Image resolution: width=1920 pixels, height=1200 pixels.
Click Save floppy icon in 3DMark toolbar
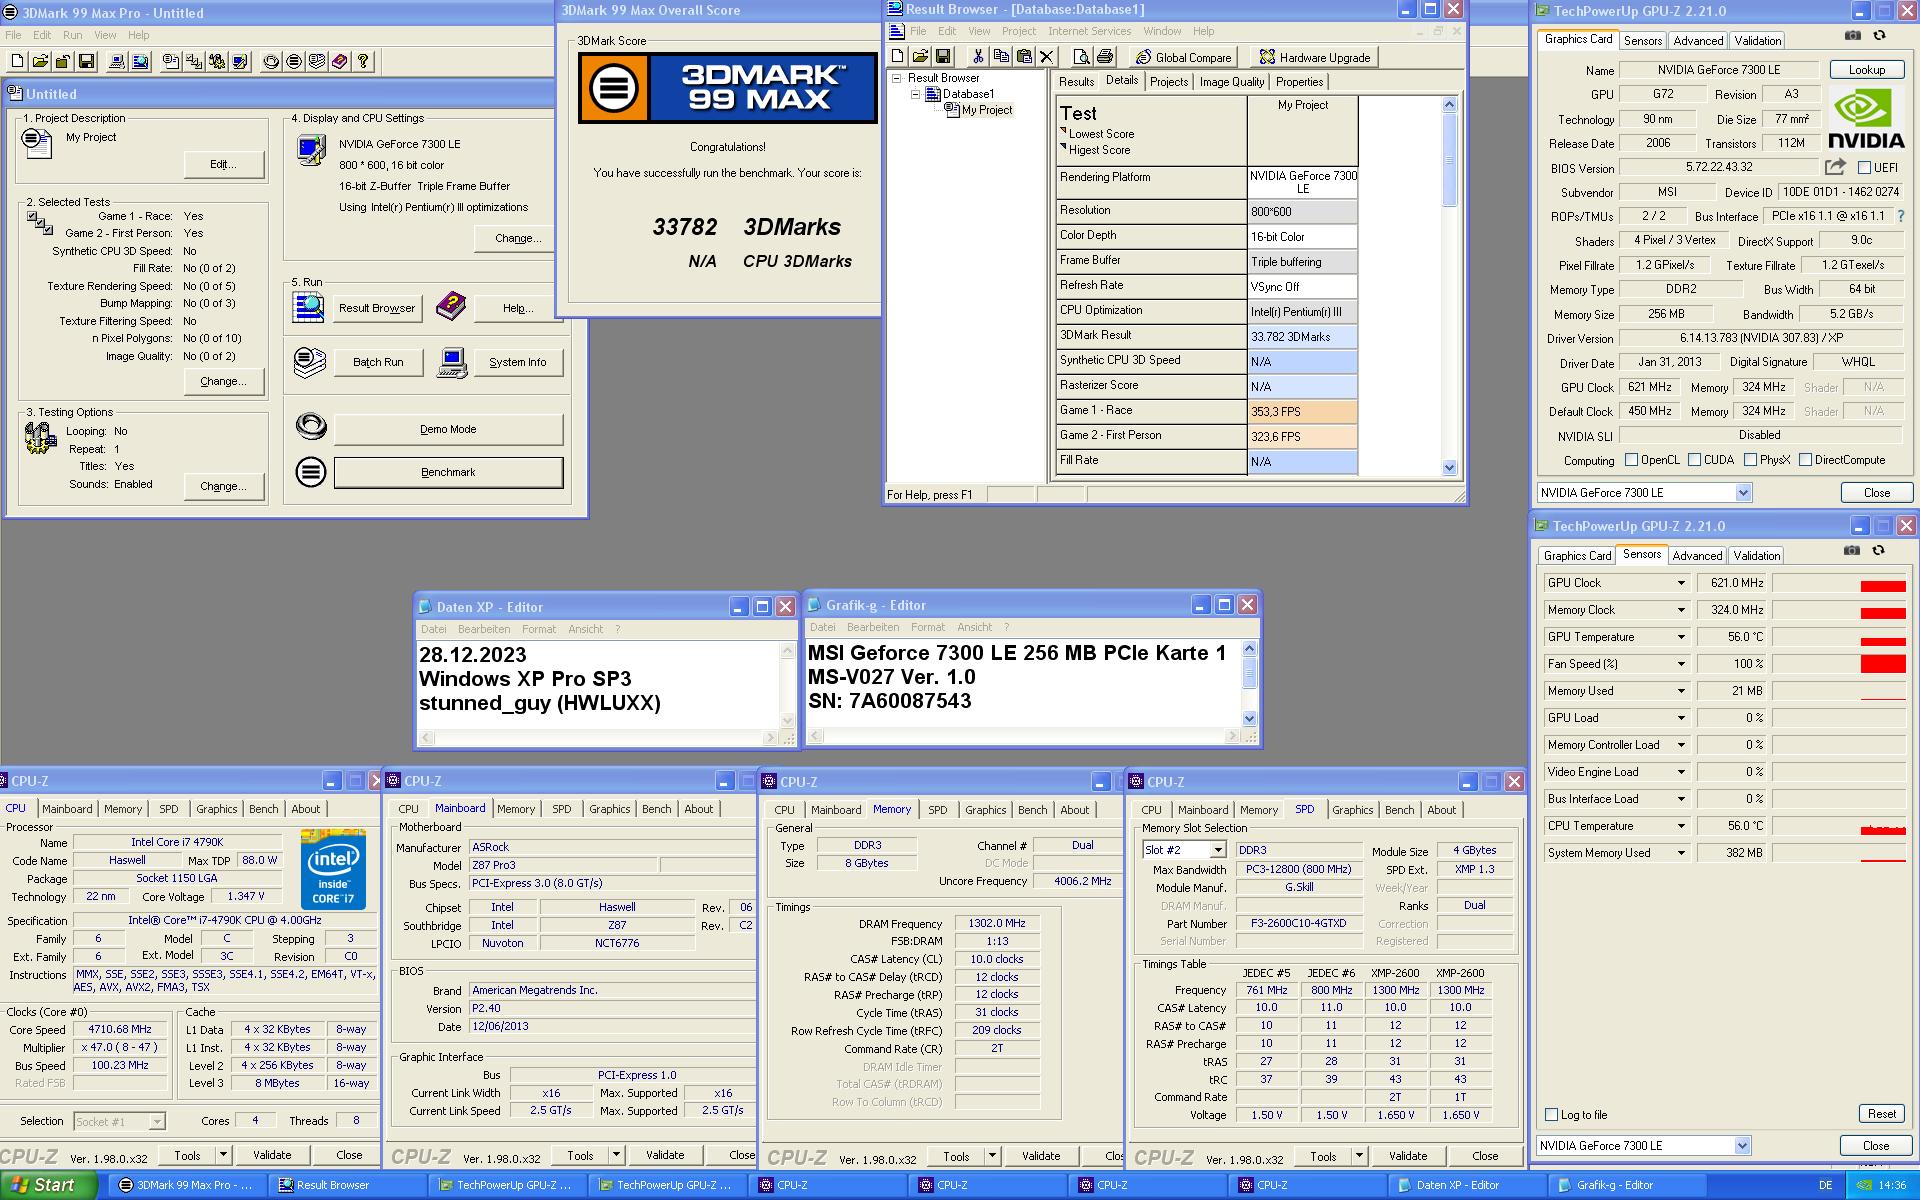(87, 62)
